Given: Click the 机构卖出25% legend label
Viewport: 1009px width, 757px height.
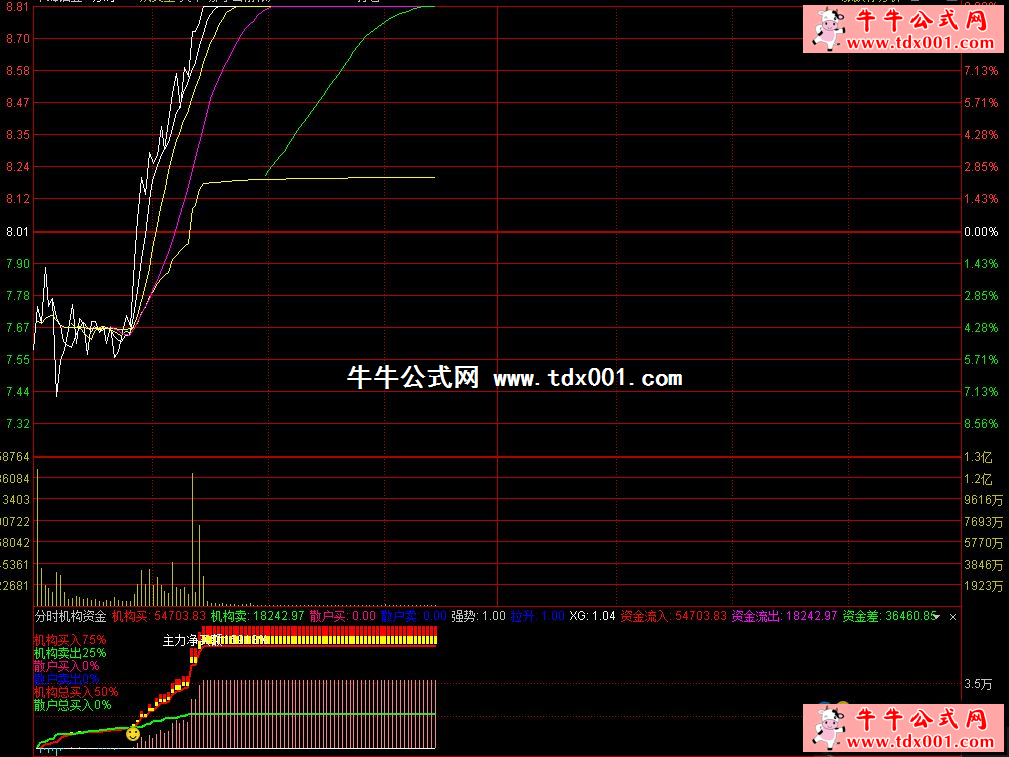Looking at the screenshot, I should point(70,653).
